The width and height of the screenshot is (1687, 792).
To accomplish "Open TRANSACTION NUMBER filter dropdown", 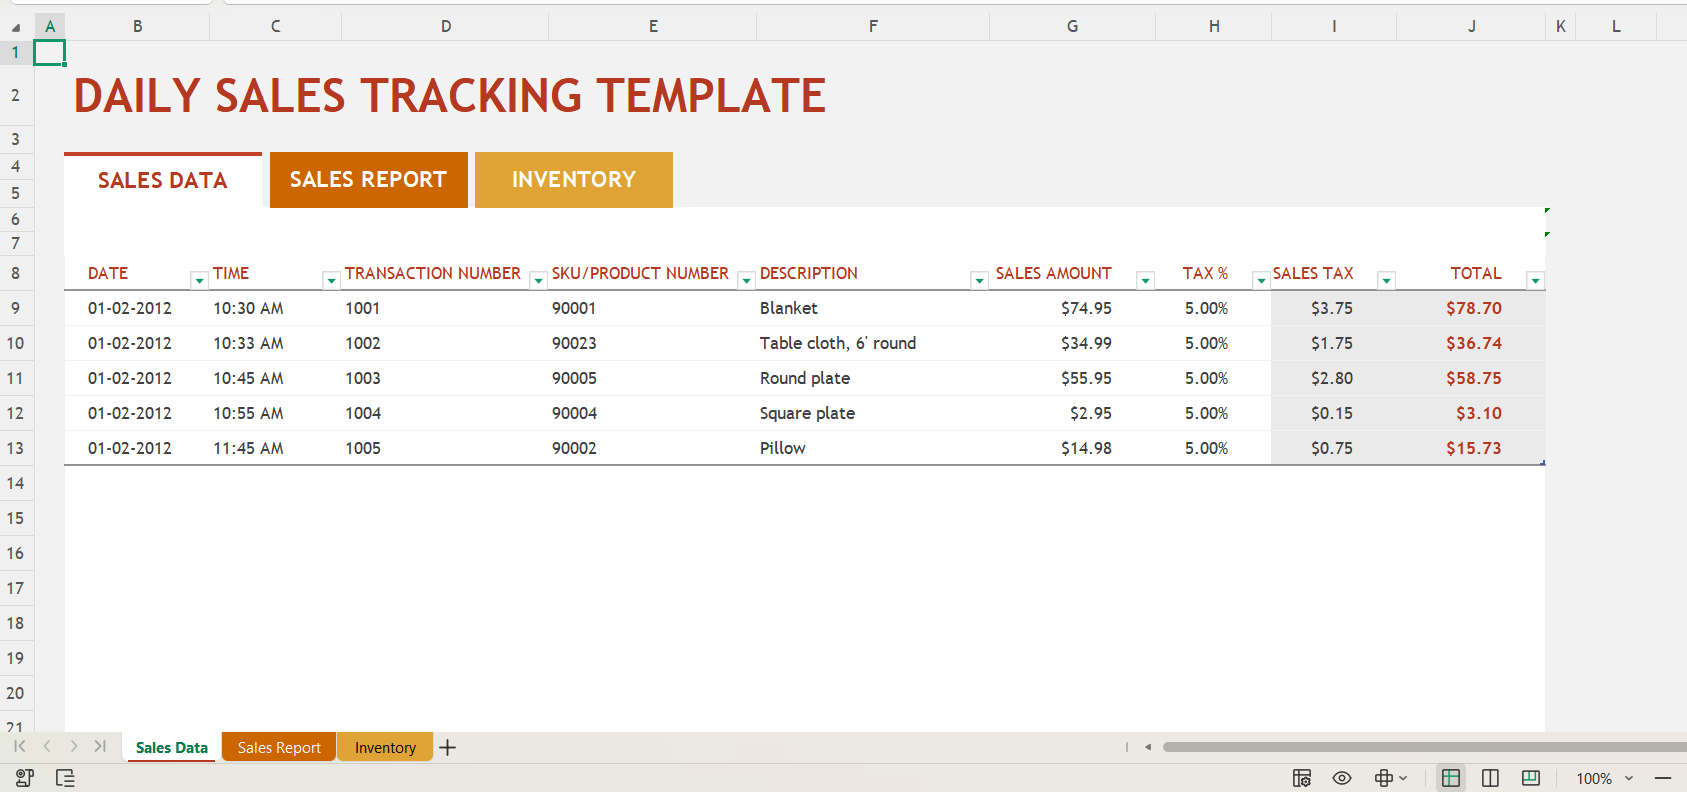I will pyautogui.click(x=538, y=281).
